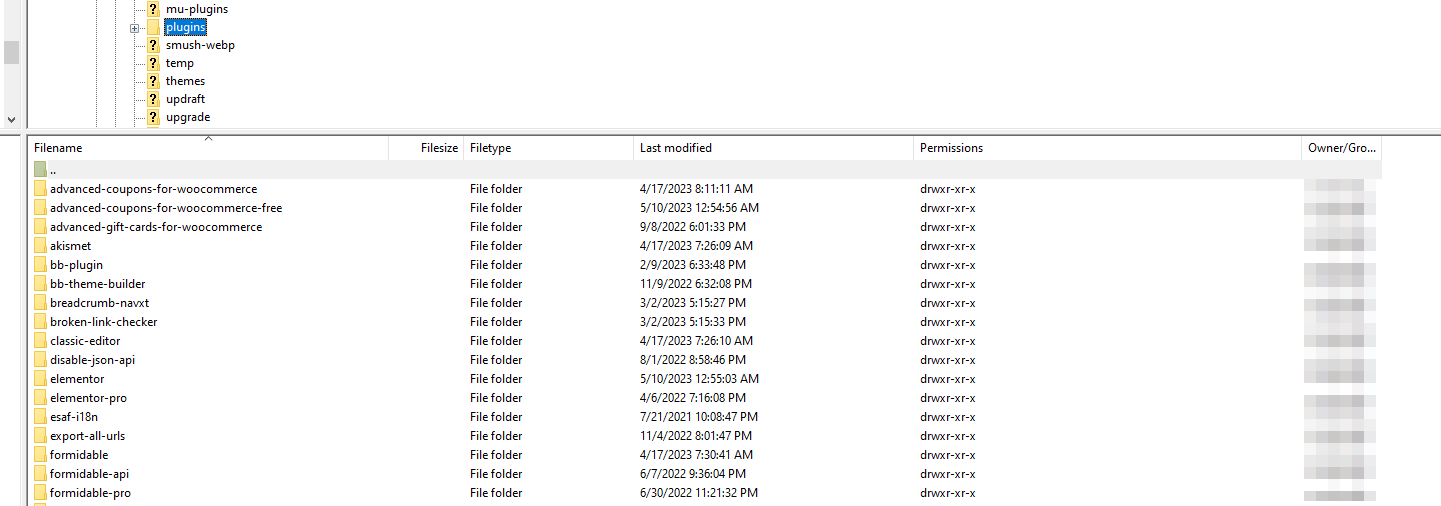This screenshot has width=1441, height=506.
Task: Select the formidable-api filename
Action: point(89,474)
